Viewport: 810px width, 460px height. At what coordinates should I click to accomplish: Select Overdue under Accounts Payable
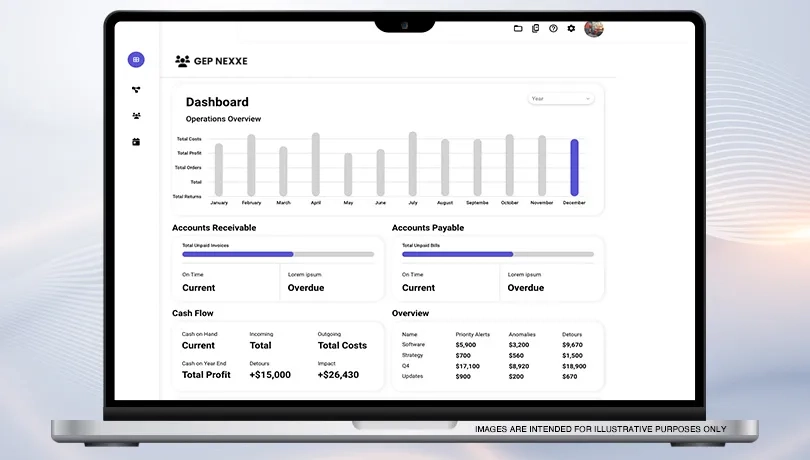click(x=525, y=288)
